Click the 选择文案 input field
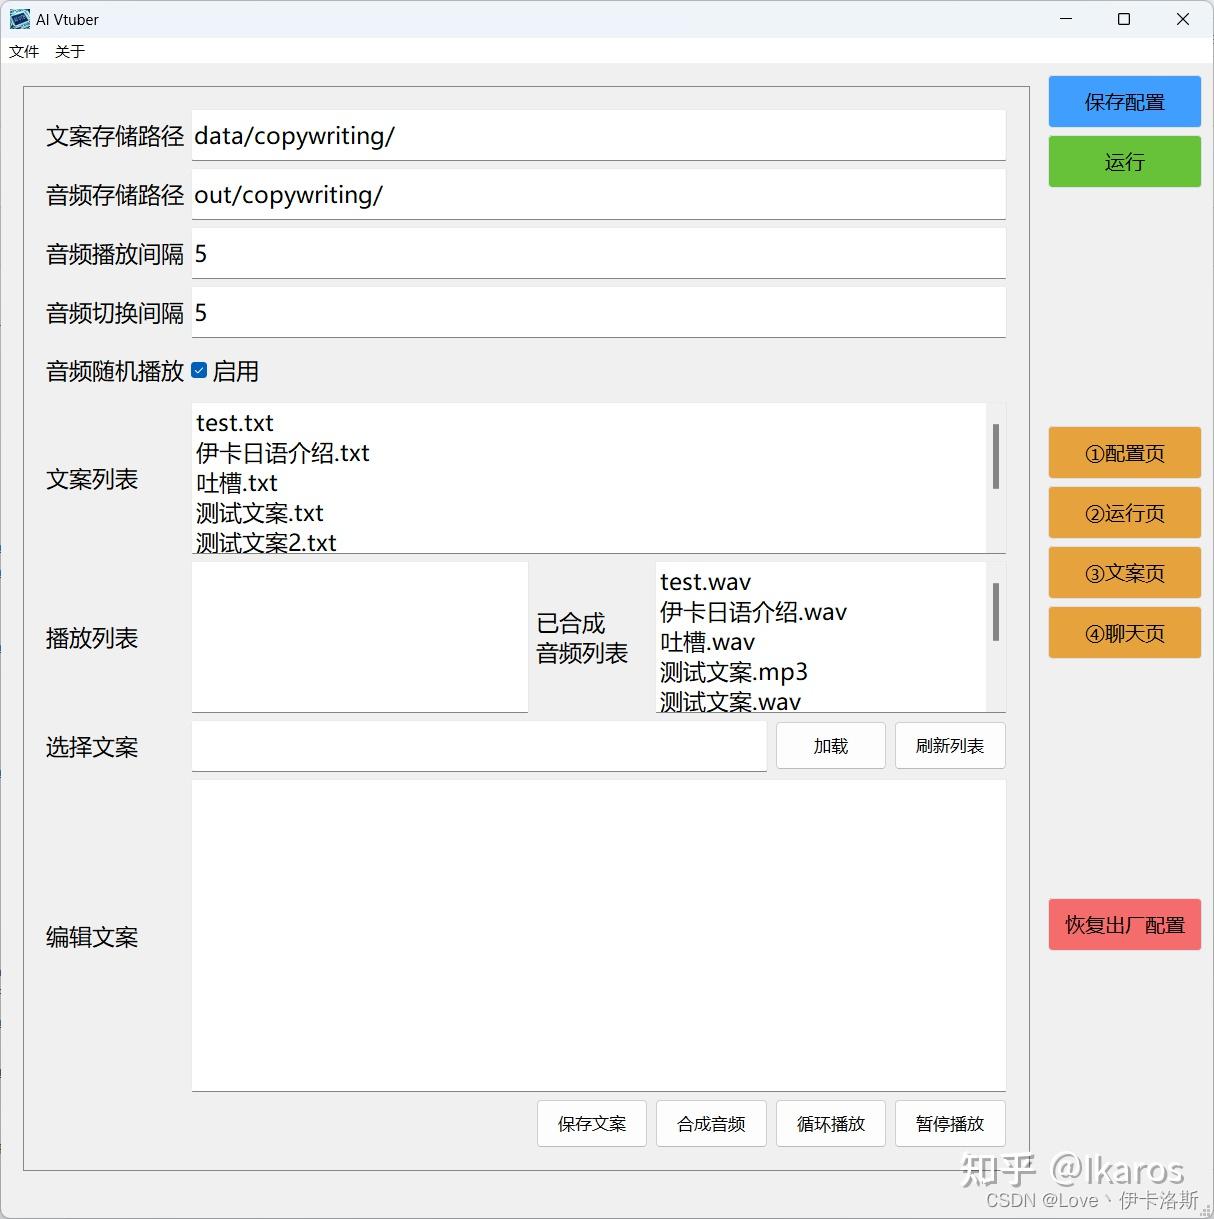Screen dimensions: 1214x1219 point(478,746)
